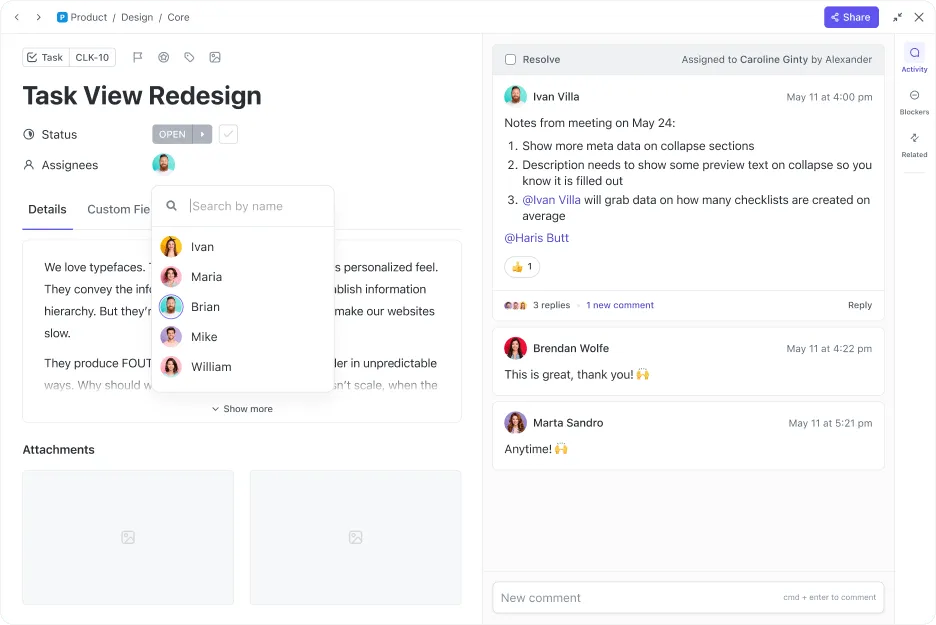Open the Core breadcrumb

coord(178,17)
